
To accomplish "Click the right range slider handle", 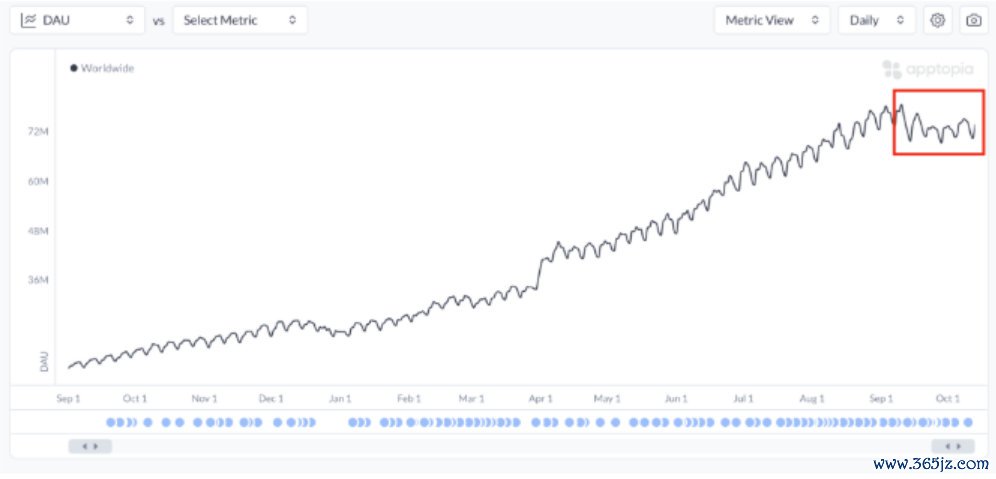I will (x=952, y=446).
